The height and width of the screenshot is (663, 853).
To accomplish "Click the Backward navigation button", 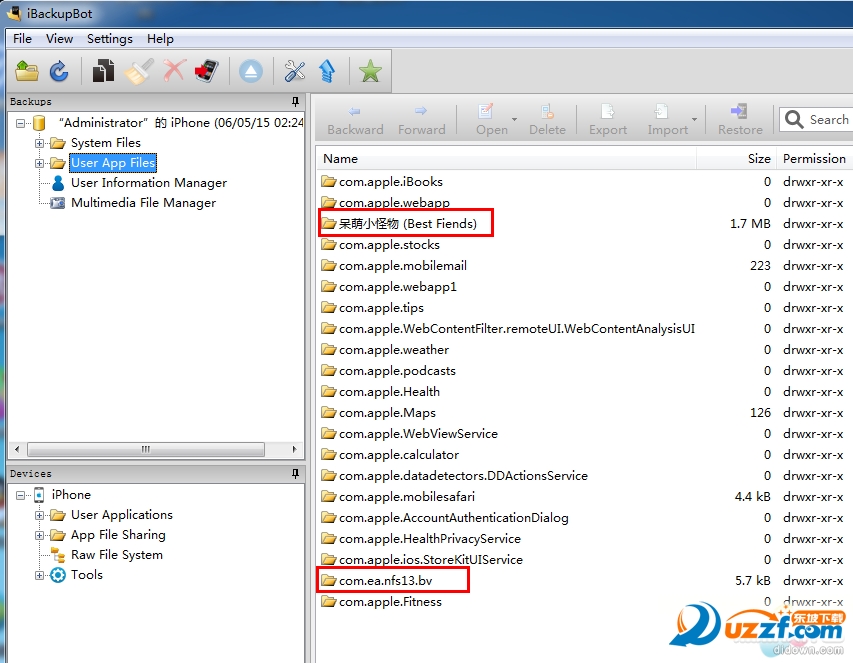I will point(355,120).
